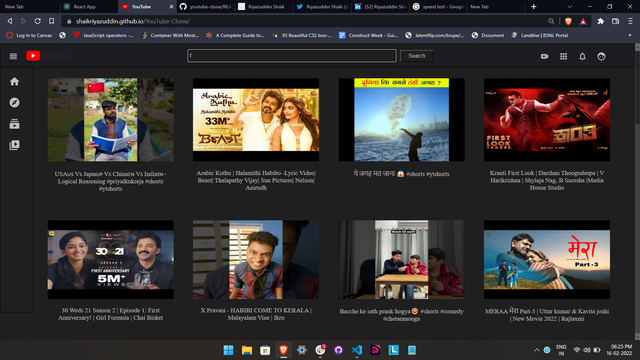Switch to the LinkedIn Riyazuddin tab
Screen dimensions: 640x360
click(380, 7)
